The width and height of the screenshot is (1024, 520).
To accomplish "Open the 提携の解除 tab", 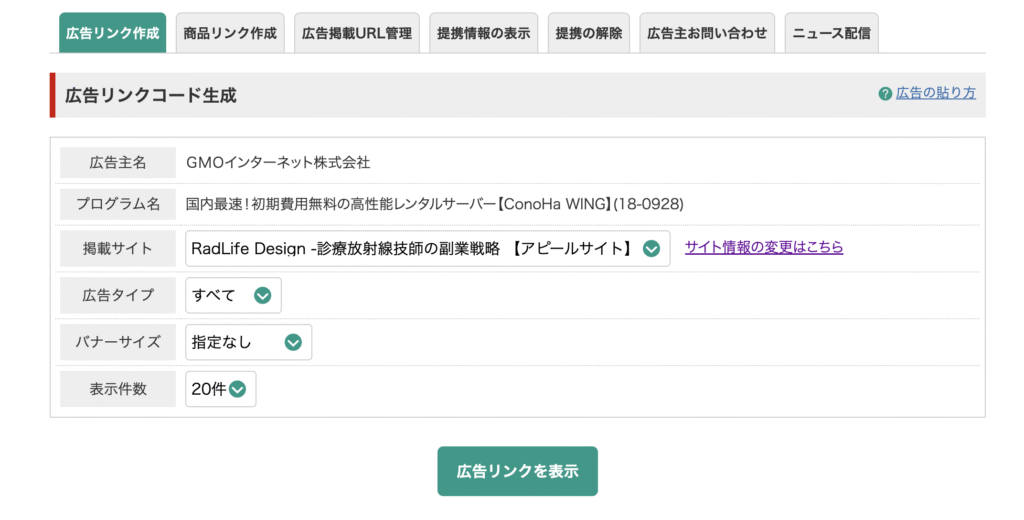I will click(588, 33).
